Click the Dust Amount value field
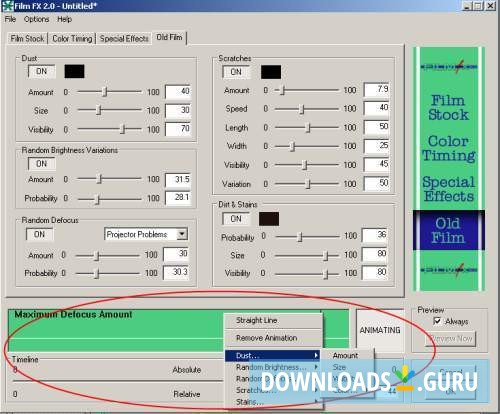Viewport: 500px width, 414px height. click(x=178, y=92)
